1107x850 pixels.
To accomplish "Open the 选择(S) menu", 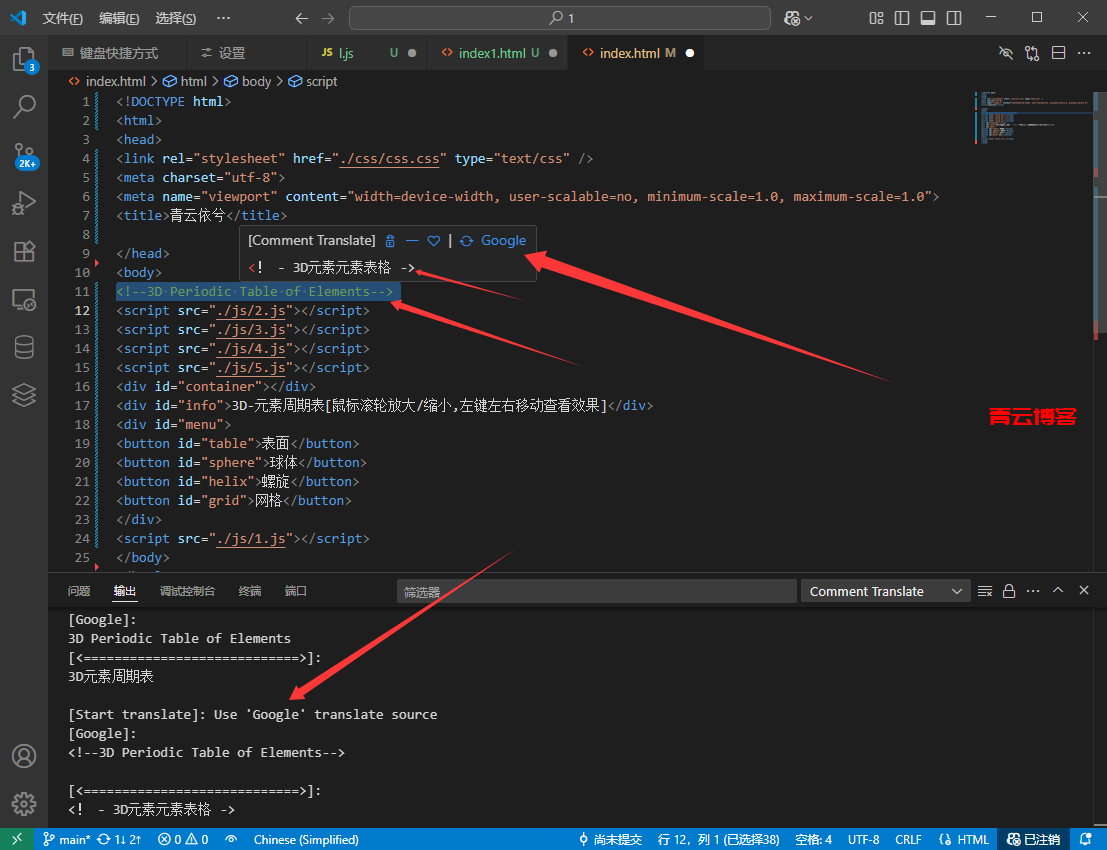I will pos(175,18).
